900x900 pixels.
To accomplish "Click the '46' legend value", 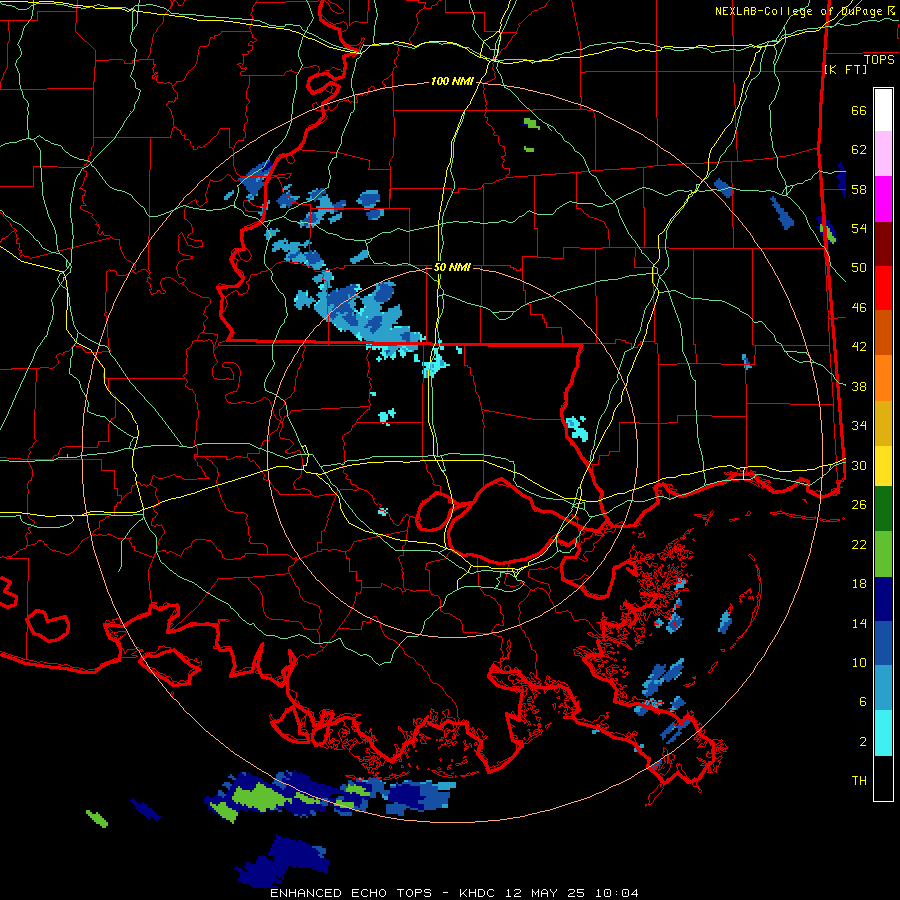I will click(x=859, y=308).
